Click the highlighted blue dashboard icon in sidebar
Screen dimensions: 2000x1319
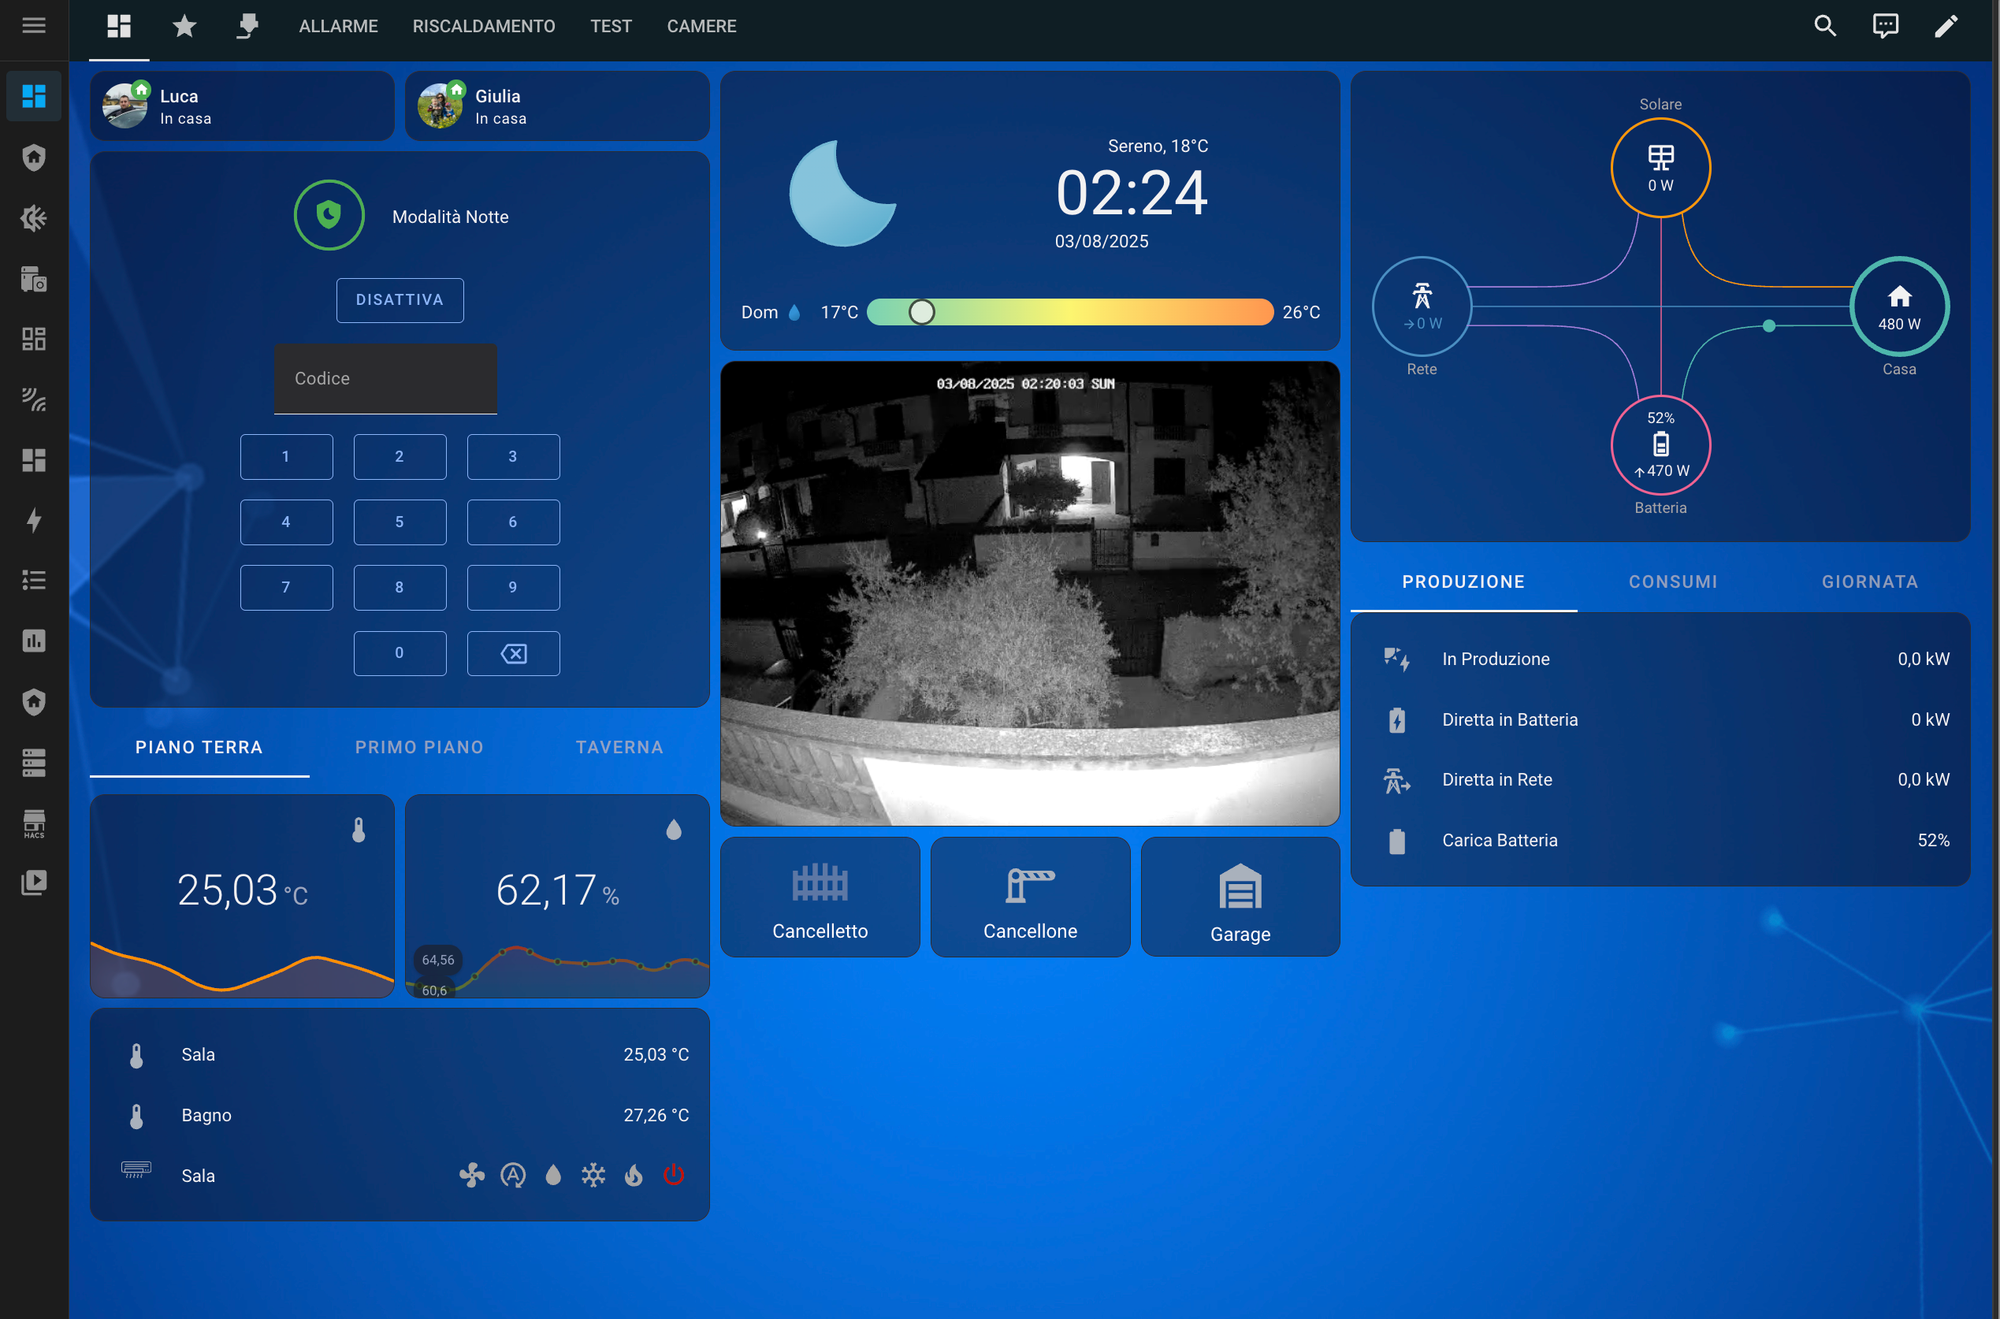tap(34, 96)
